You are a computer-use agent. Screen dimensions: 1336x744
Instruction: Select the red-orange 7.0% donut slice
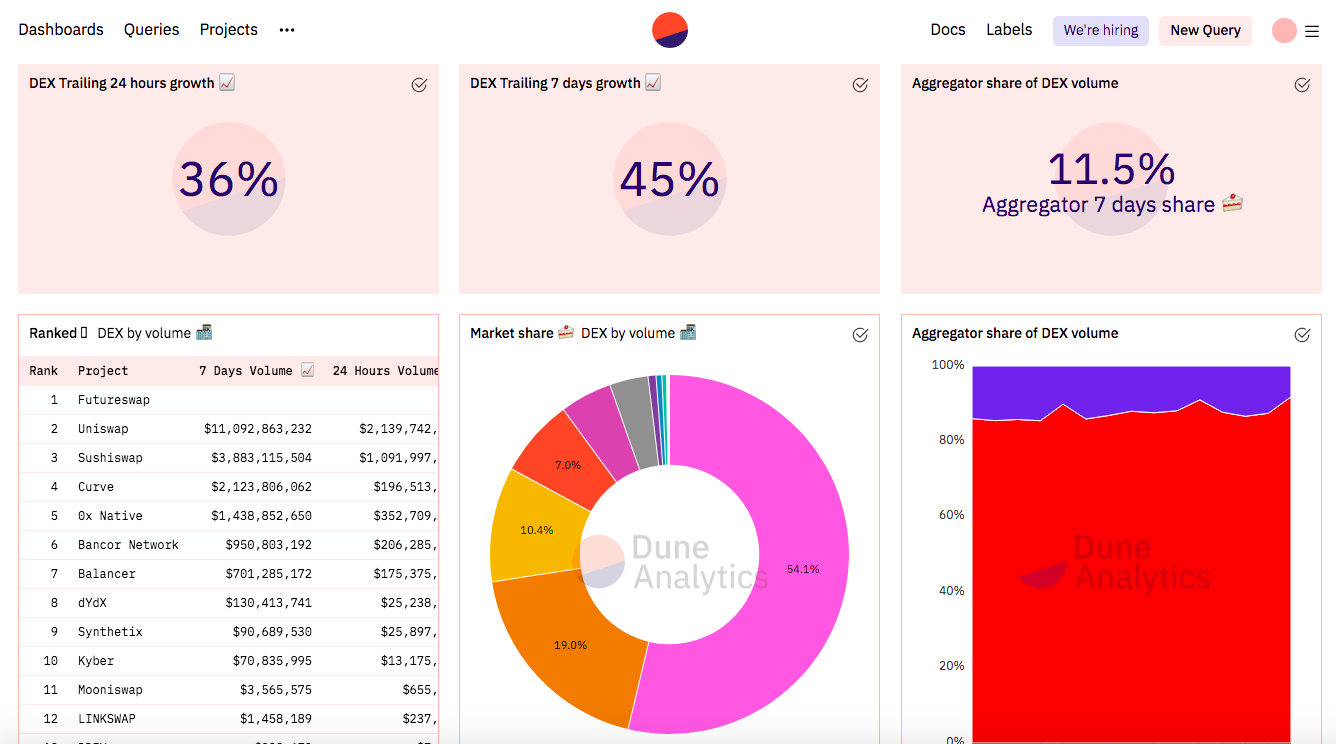[x=567, y=466]
